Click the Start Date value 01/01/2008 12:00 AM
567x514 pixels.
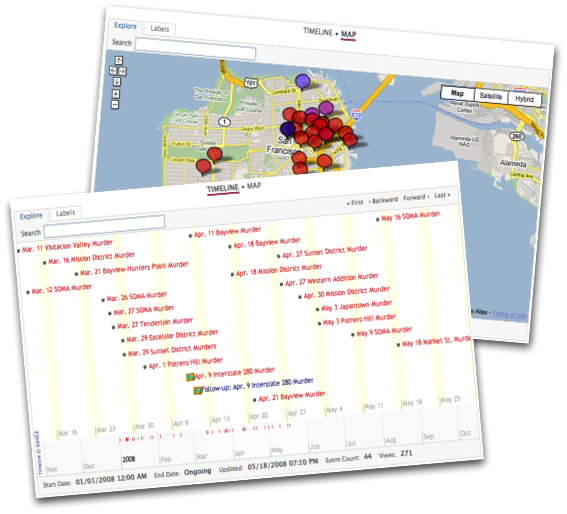pyautogui.click(x=111, y=479)
